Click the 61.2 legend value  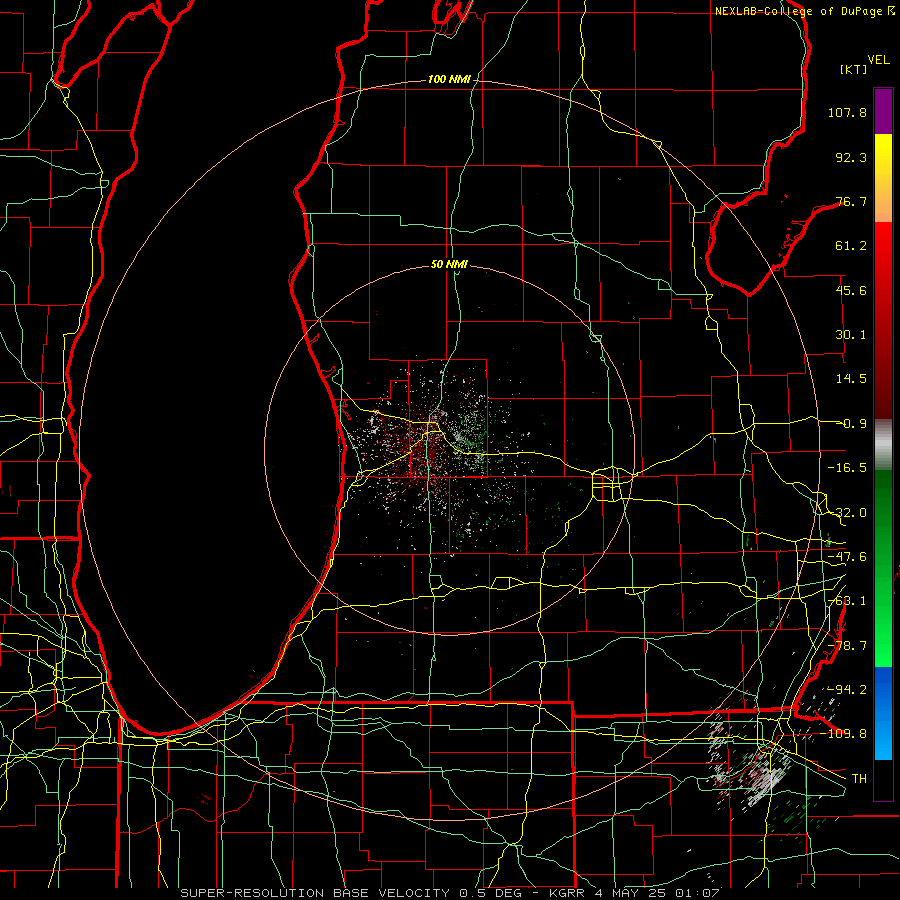[x=851, y=246]
